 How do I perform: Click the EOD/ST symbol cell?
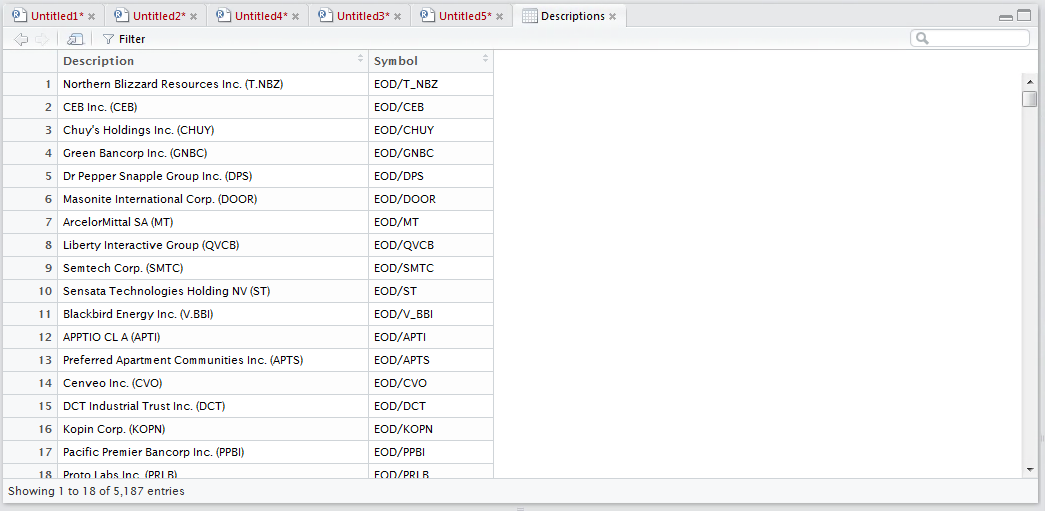(x=431, y=290)
